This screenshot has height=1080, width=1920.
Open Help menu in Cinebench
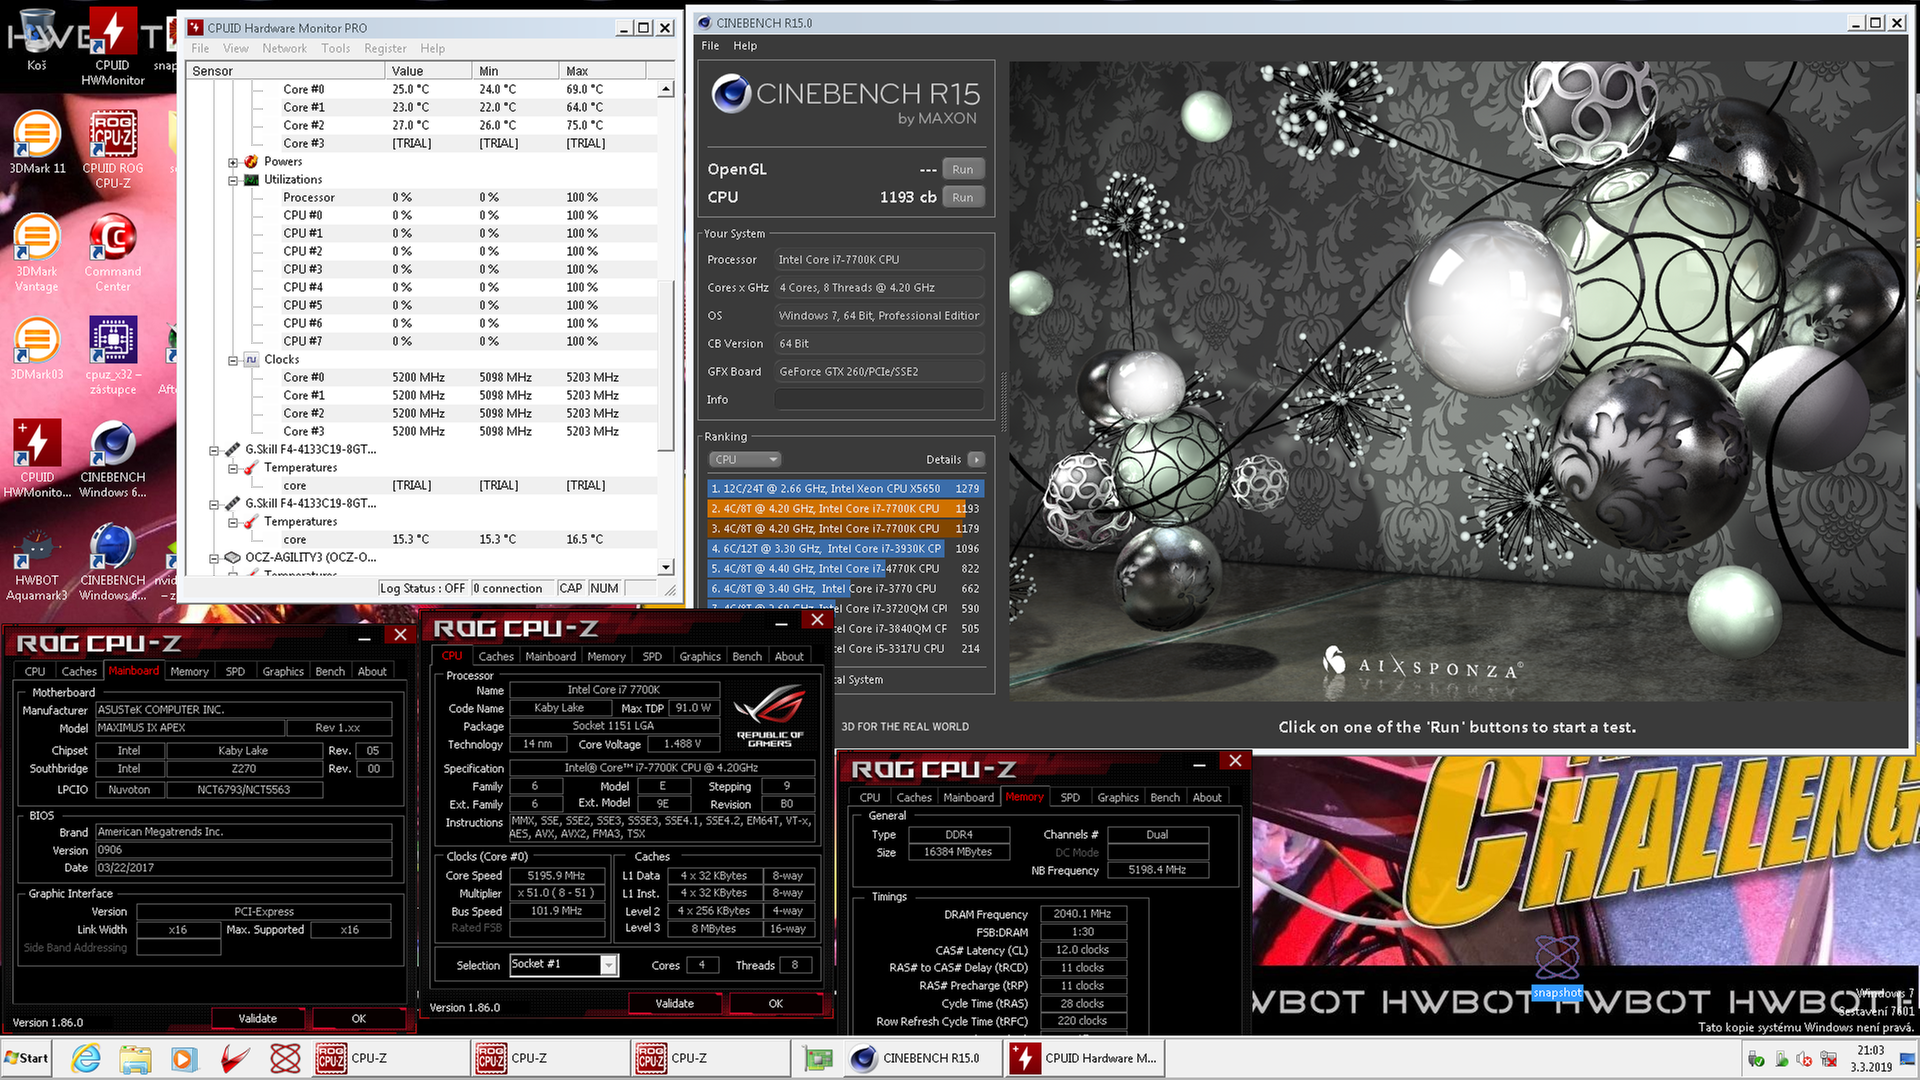[745, 45]
